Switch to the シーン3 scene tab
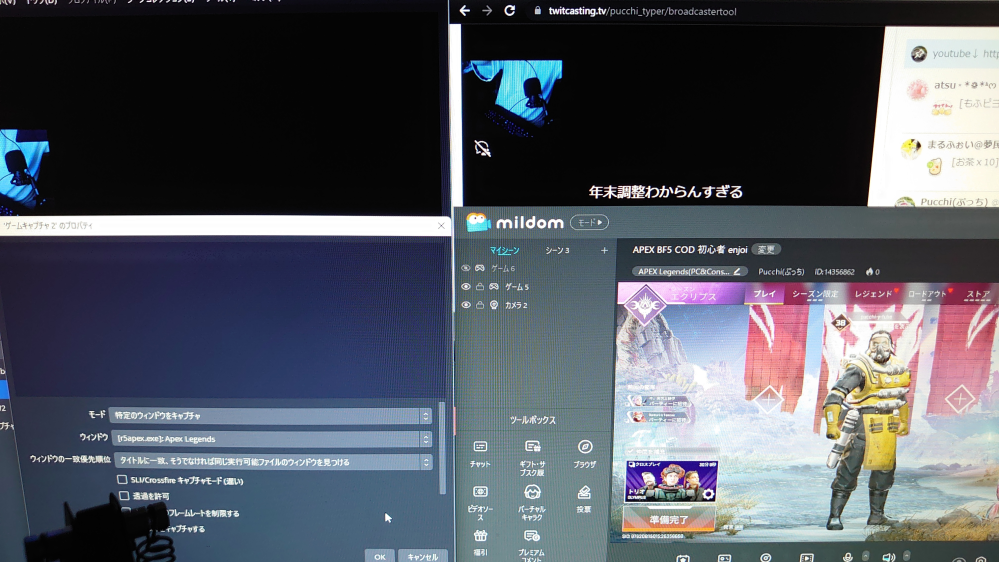This screenshot has height=562, width=999. click(x=557, y=250)
